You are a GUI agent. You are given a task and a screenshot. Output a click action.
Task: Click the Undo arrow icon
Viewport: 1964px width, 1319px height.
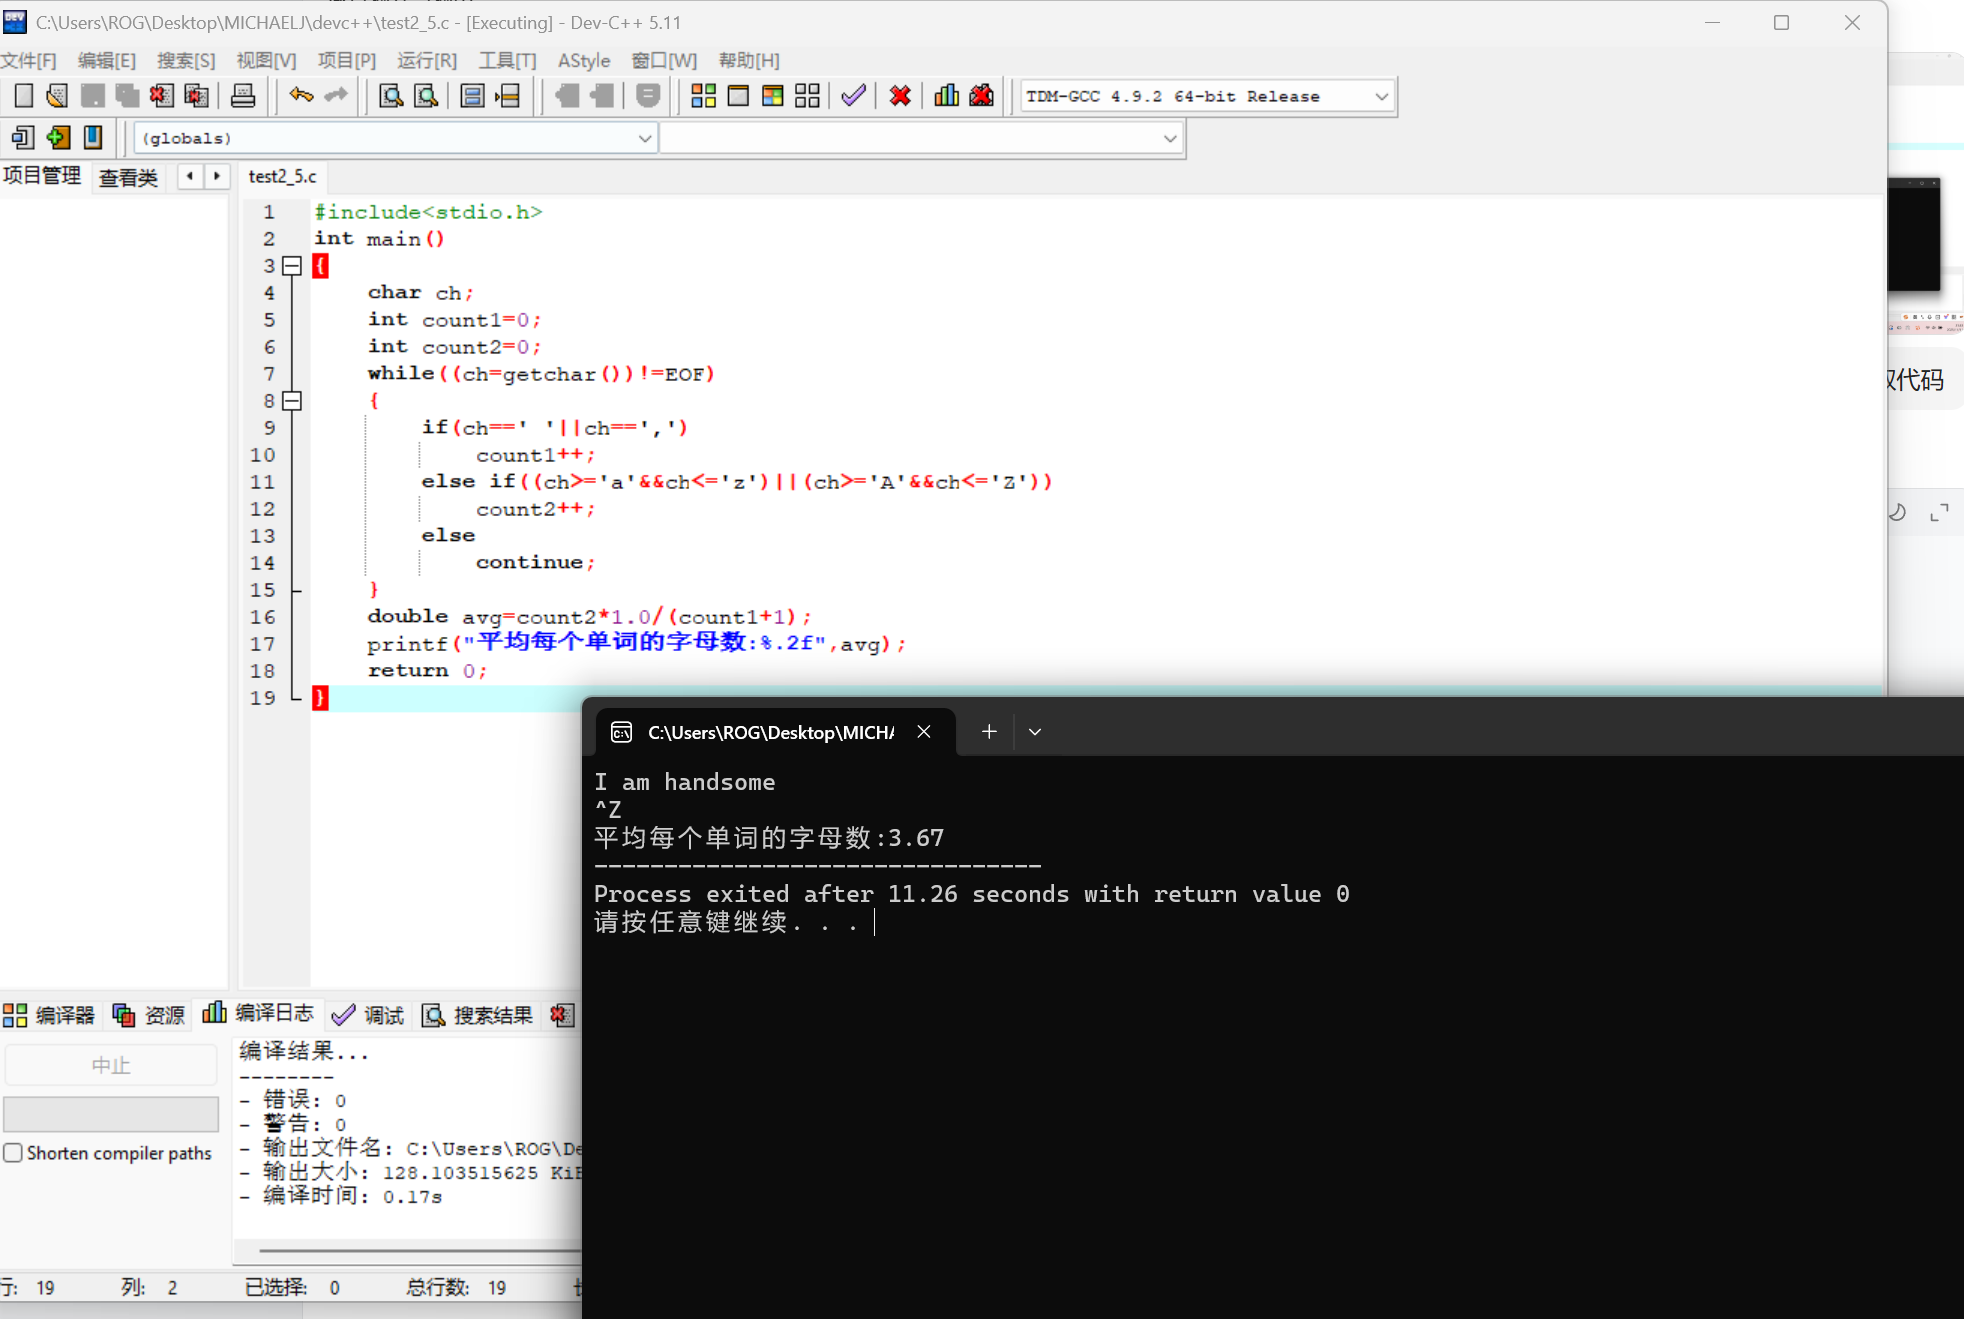[301, 96]
